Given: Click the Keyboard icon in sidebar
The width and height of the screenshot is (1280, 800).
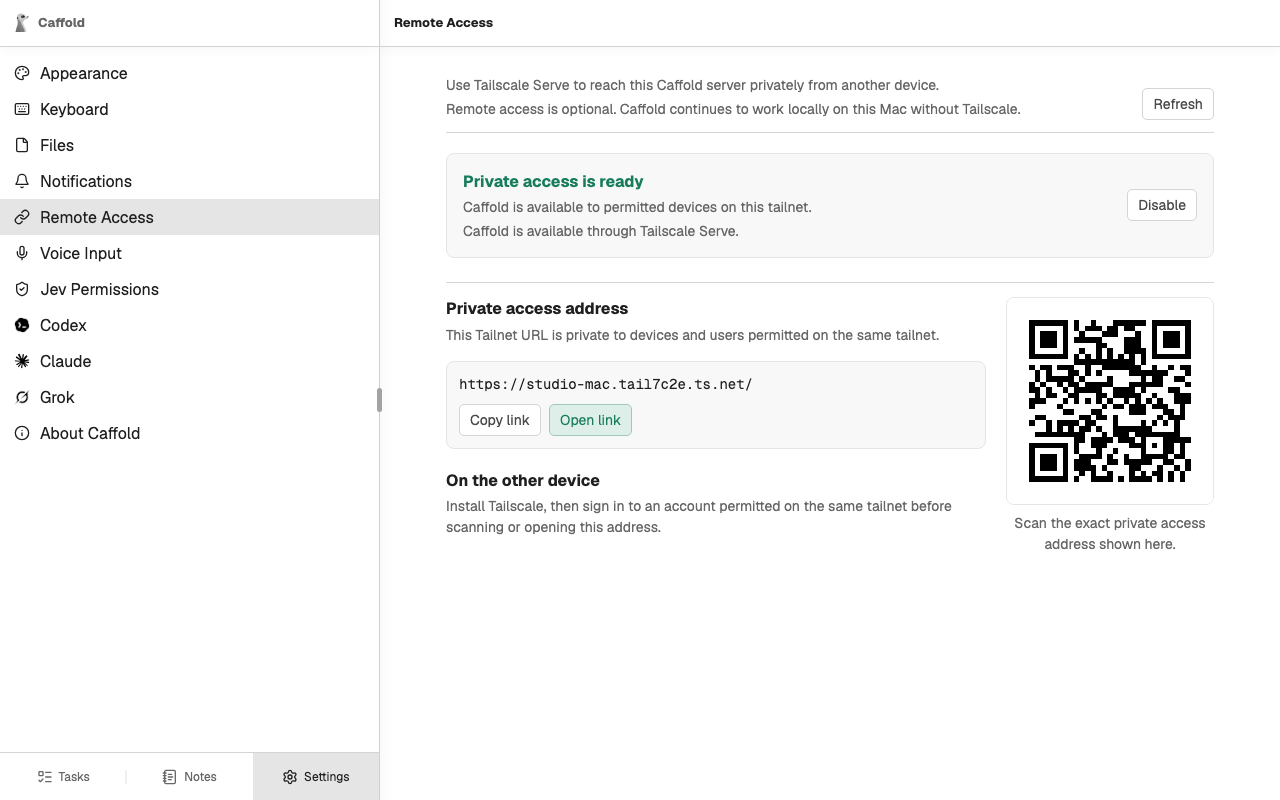Looking at the screenshot, I should pos(22,109).
